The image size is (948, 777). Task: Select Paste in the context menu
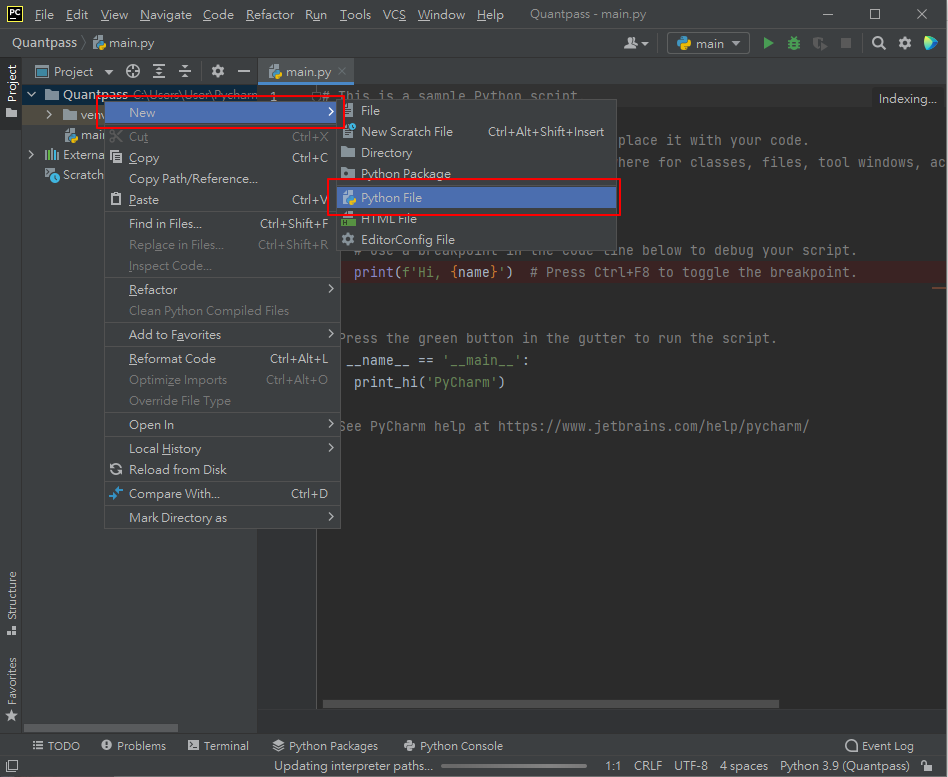222,200
